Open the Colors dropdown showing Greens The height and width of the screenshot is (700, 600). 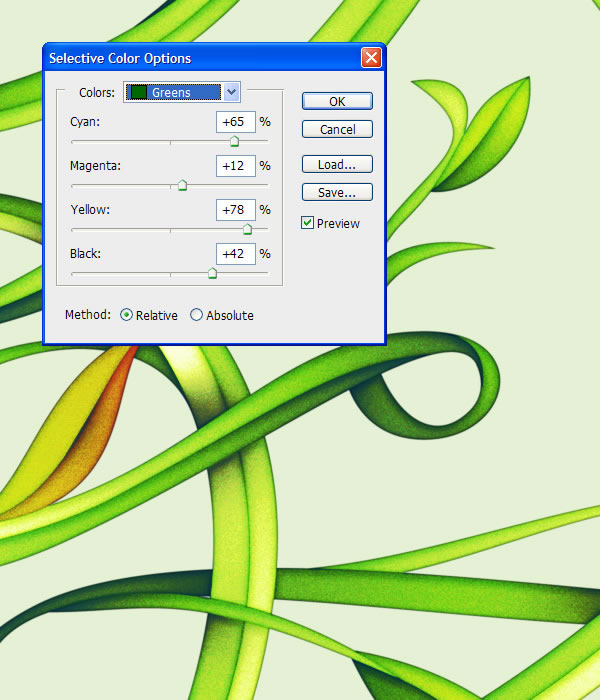pos(182,92)
